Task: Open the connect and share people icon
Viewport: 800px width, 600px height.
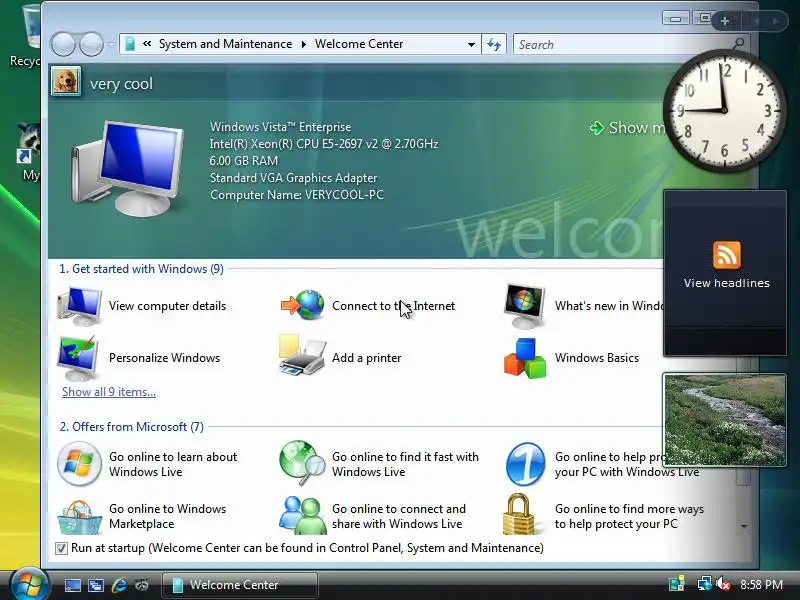Action: click(x=303, y=515)
